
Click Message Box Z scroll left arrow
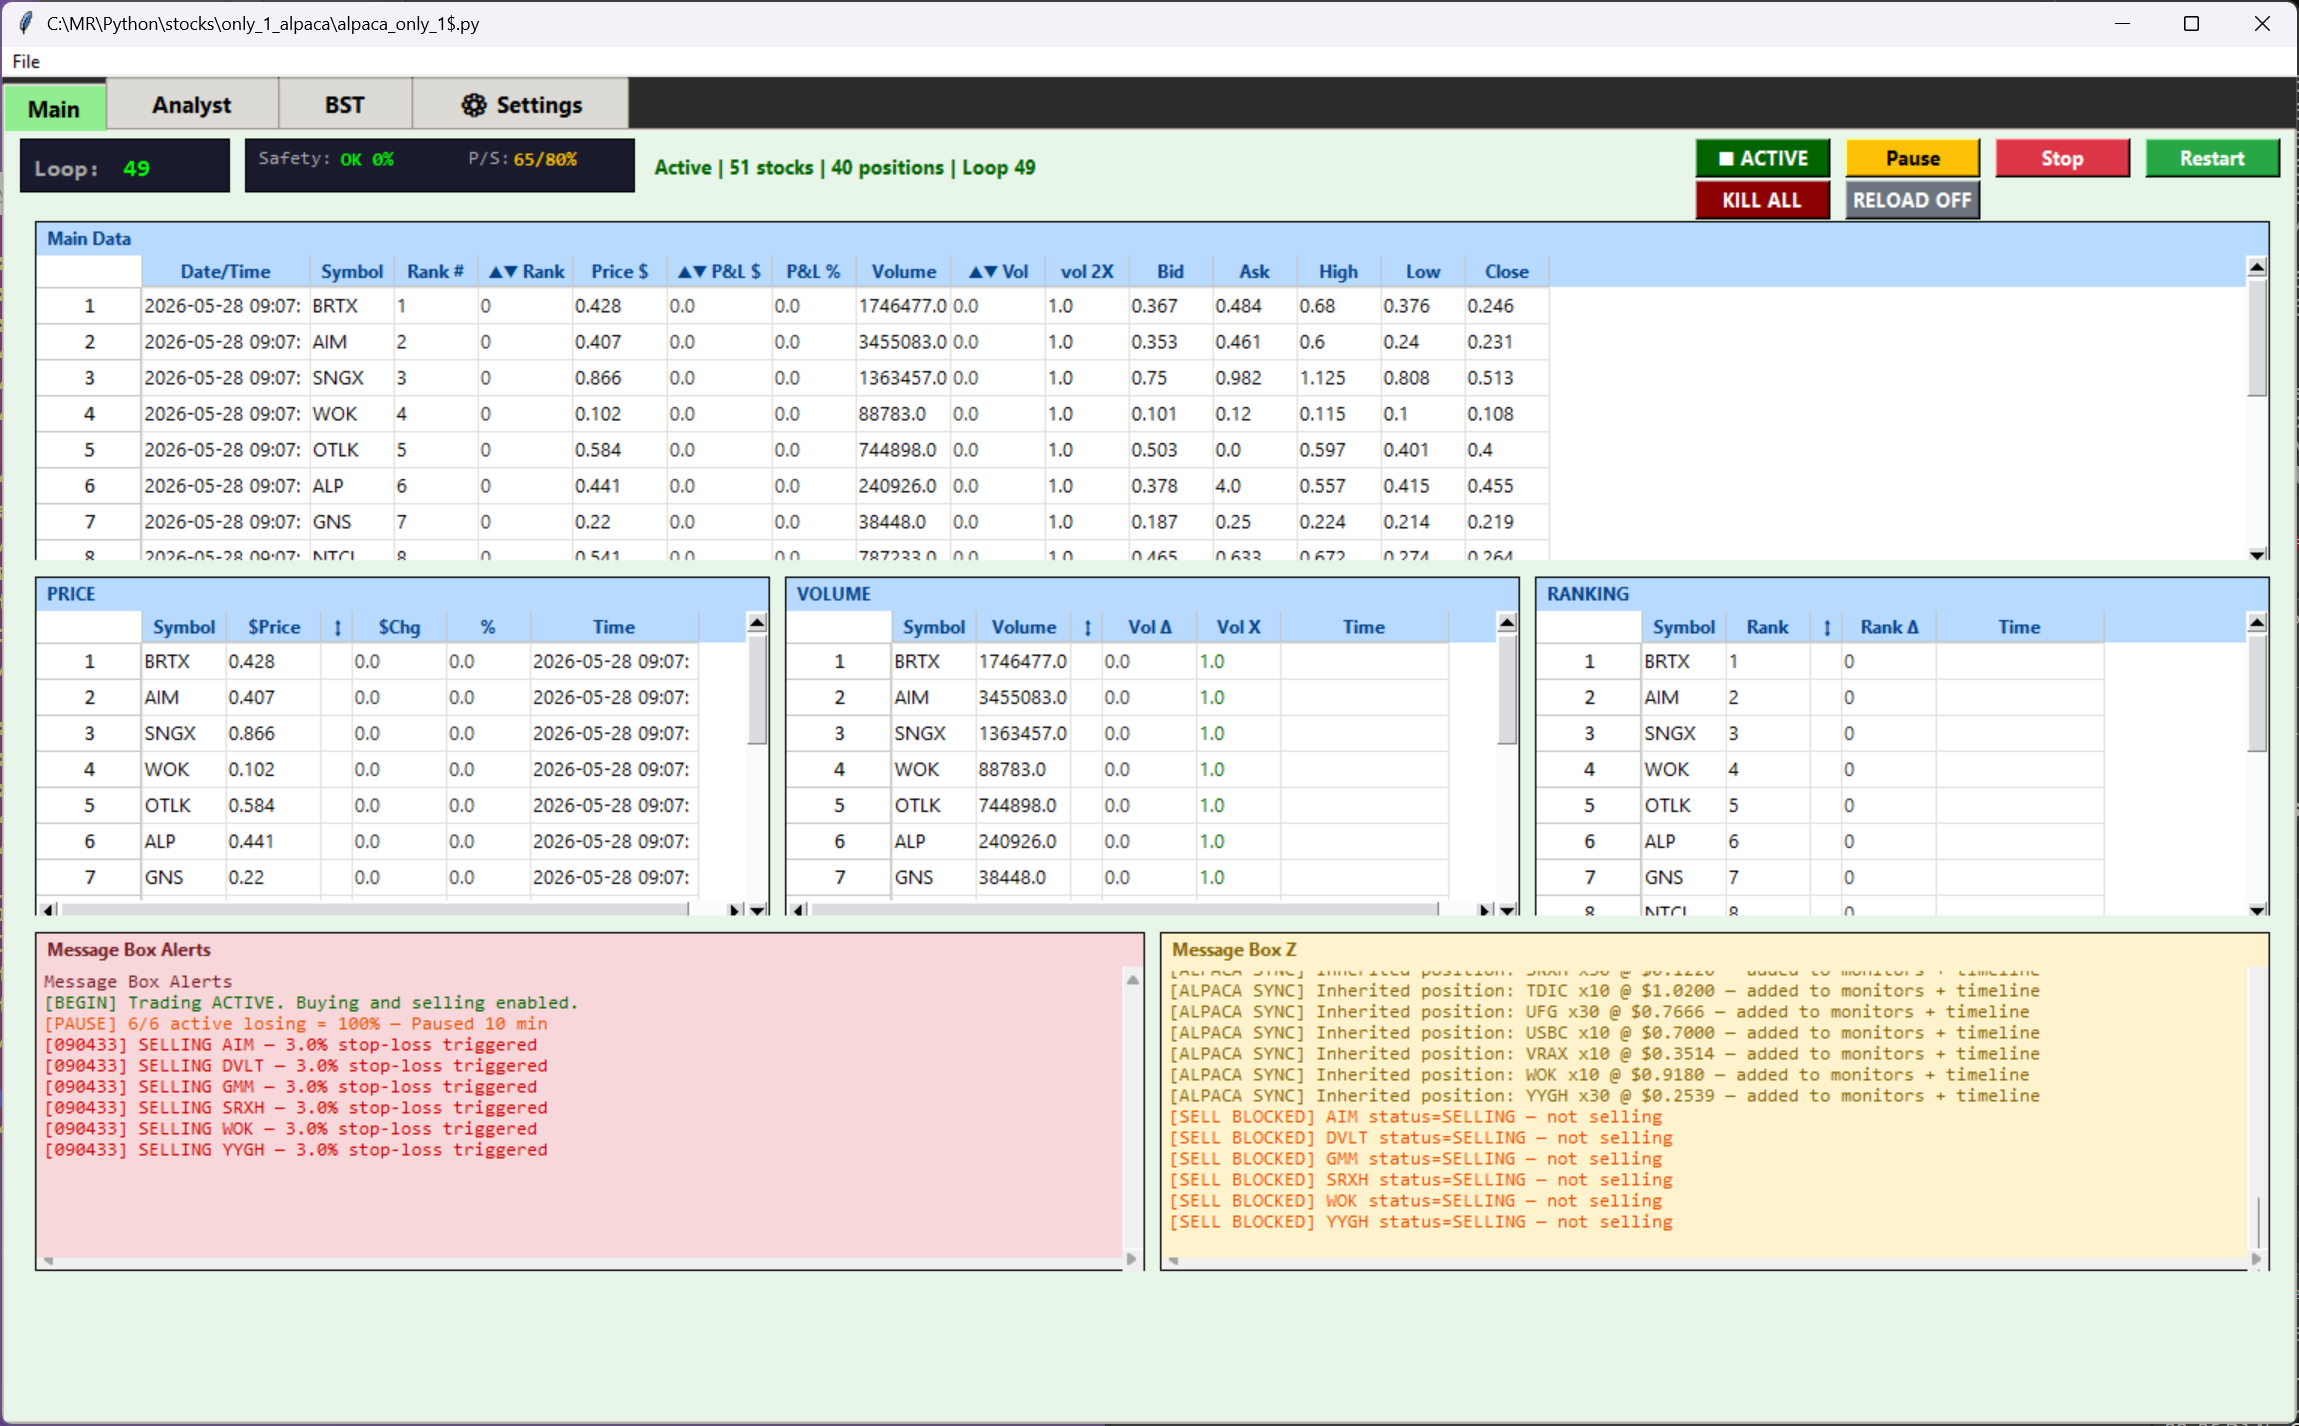point(1173,1261)
